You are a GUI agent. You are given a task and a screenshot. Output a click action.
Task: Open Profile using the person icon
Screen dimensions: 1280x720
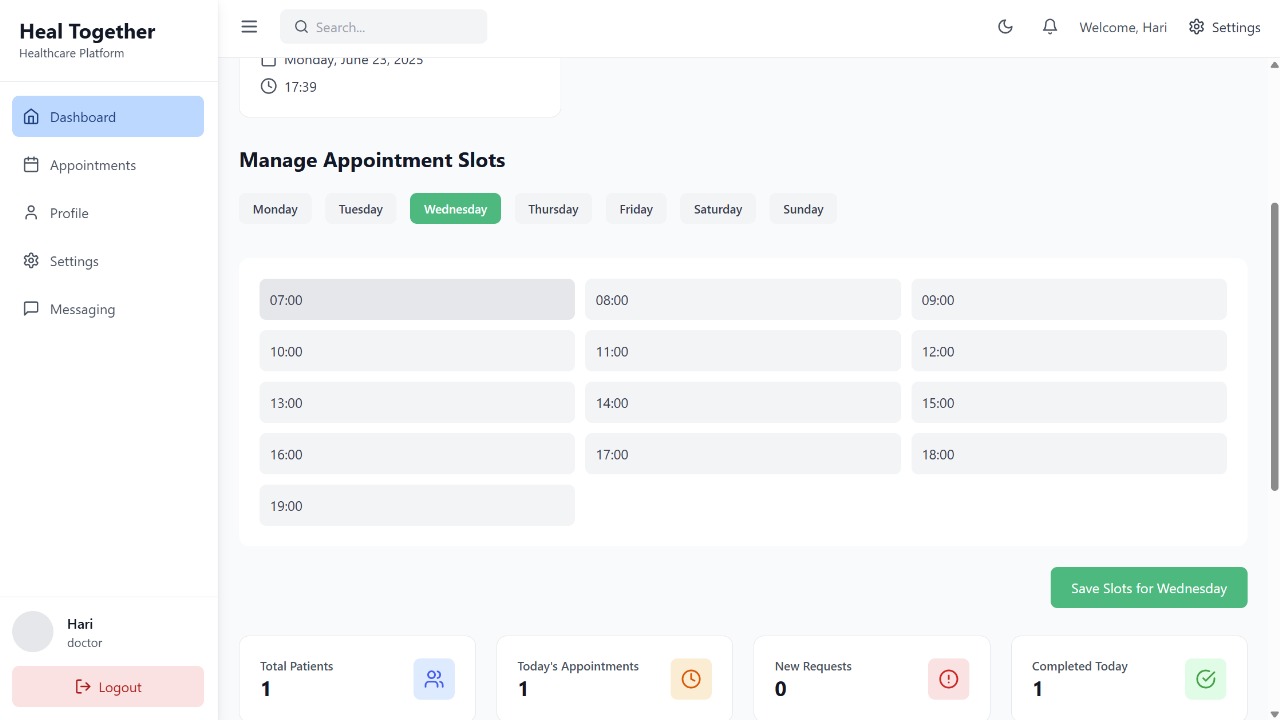point(31,213)
